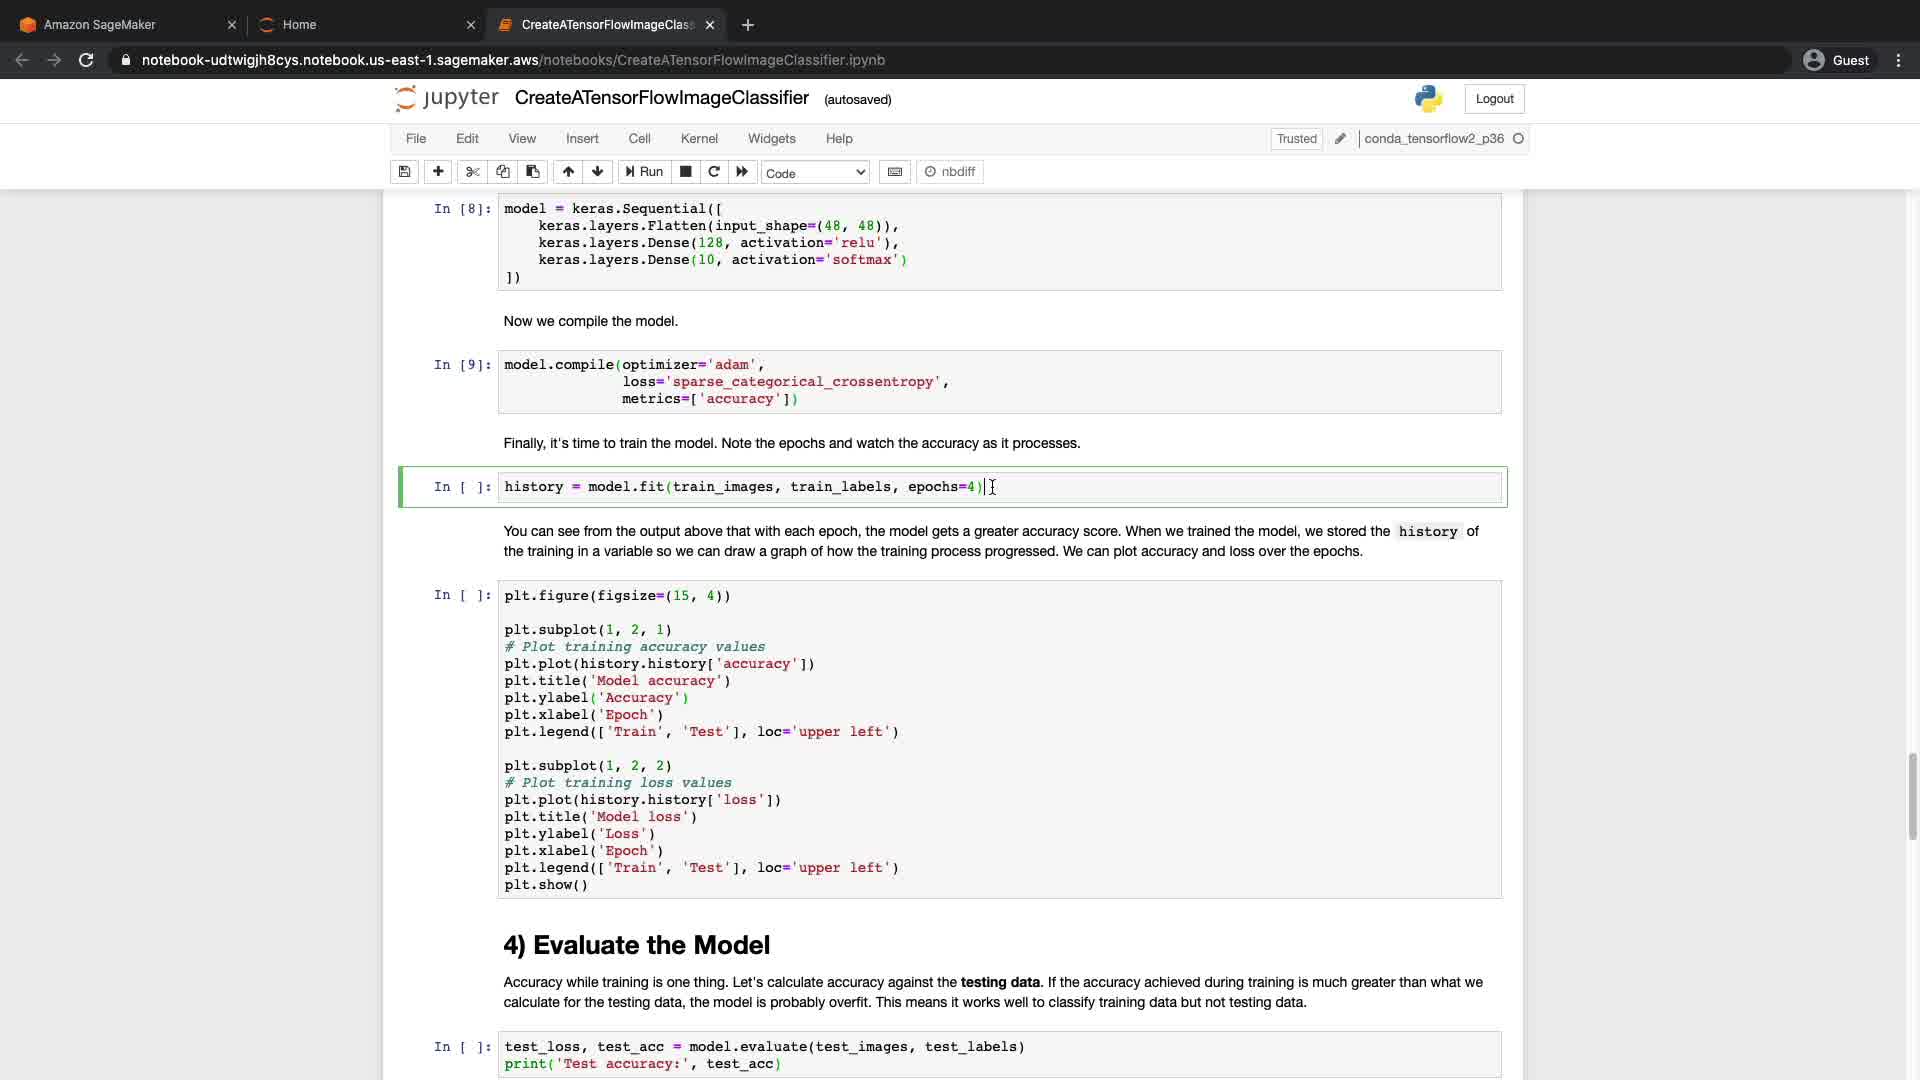Save notebook with the floppy disk icon
Image resolution: width=1920 pixels, height=1080 pixels.
404,172
